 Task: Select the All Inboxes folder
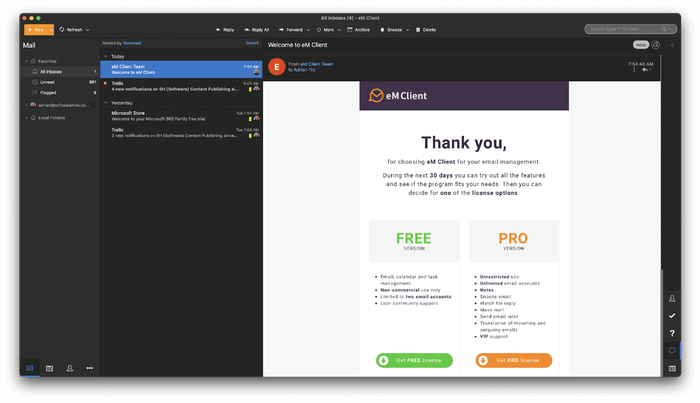click(x=59, y=72)
